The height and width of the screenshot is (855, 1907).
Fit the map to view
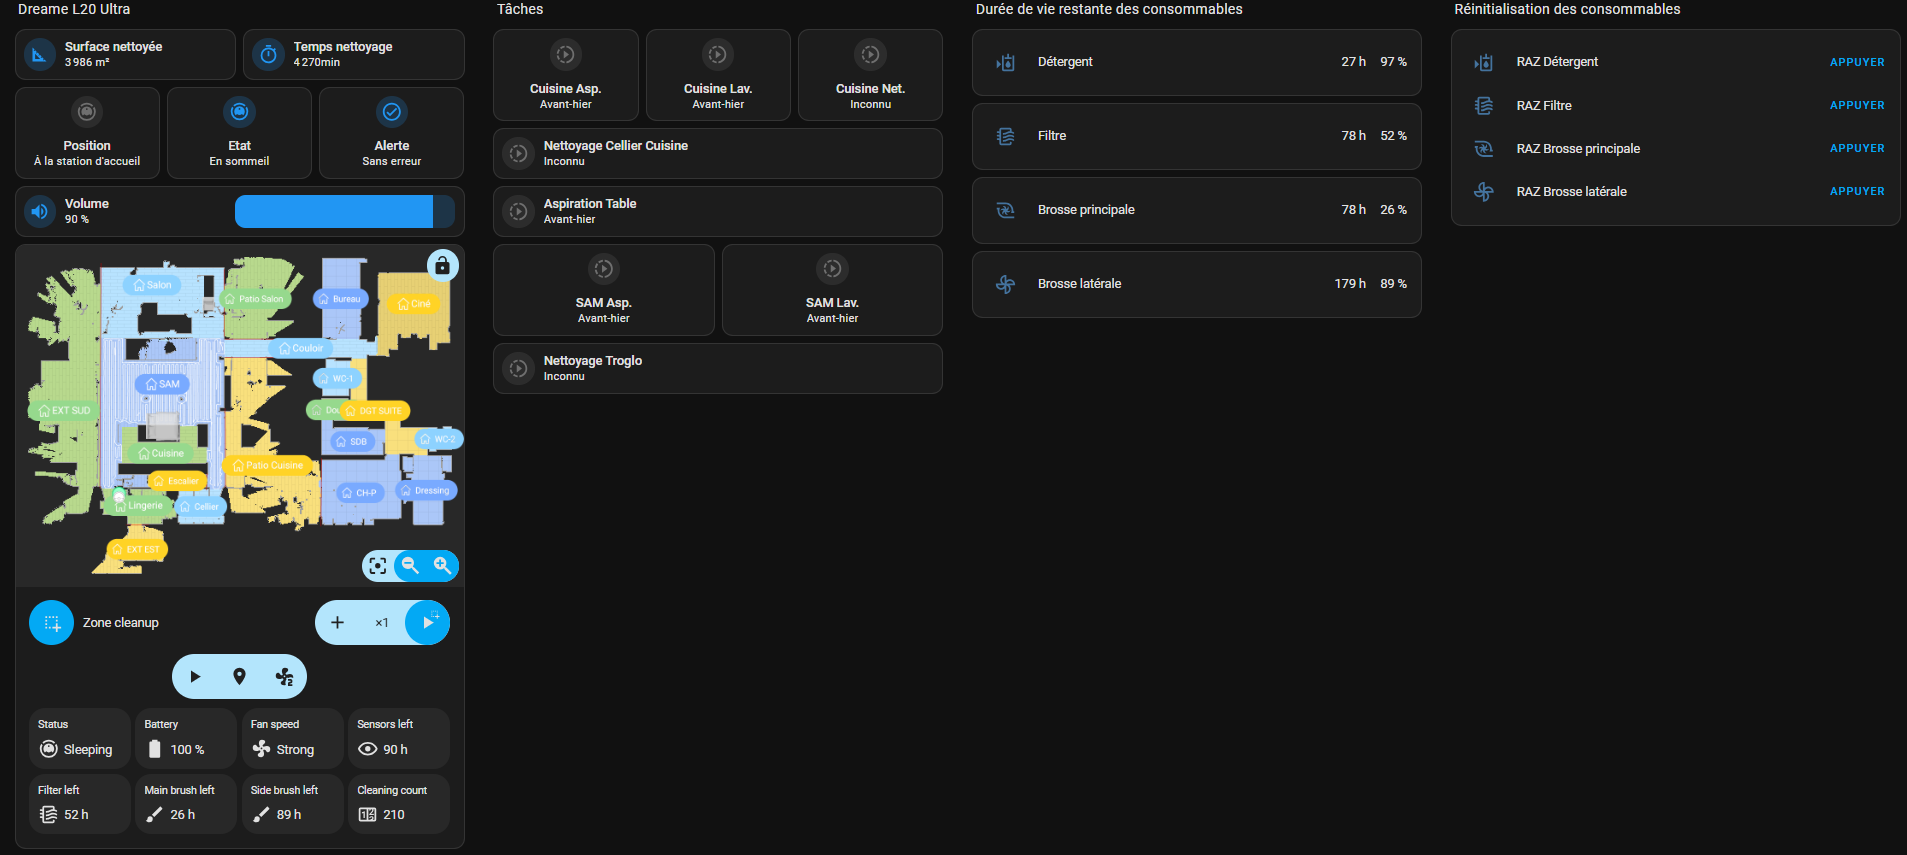378,566
